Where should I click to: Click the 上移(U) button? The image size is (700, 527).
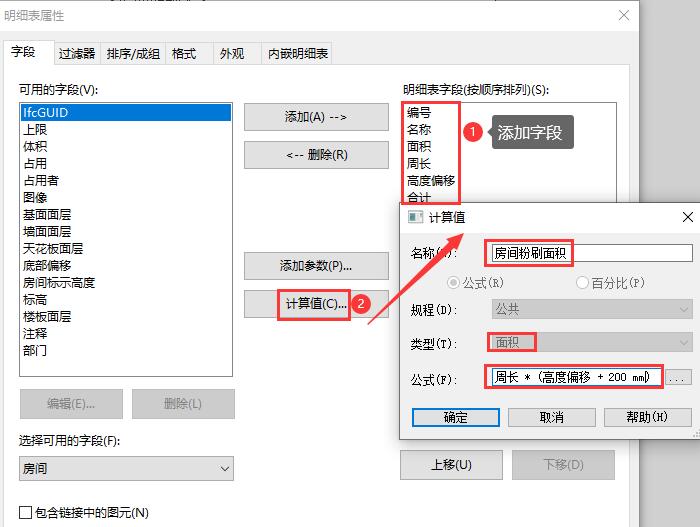click(451, 464)
